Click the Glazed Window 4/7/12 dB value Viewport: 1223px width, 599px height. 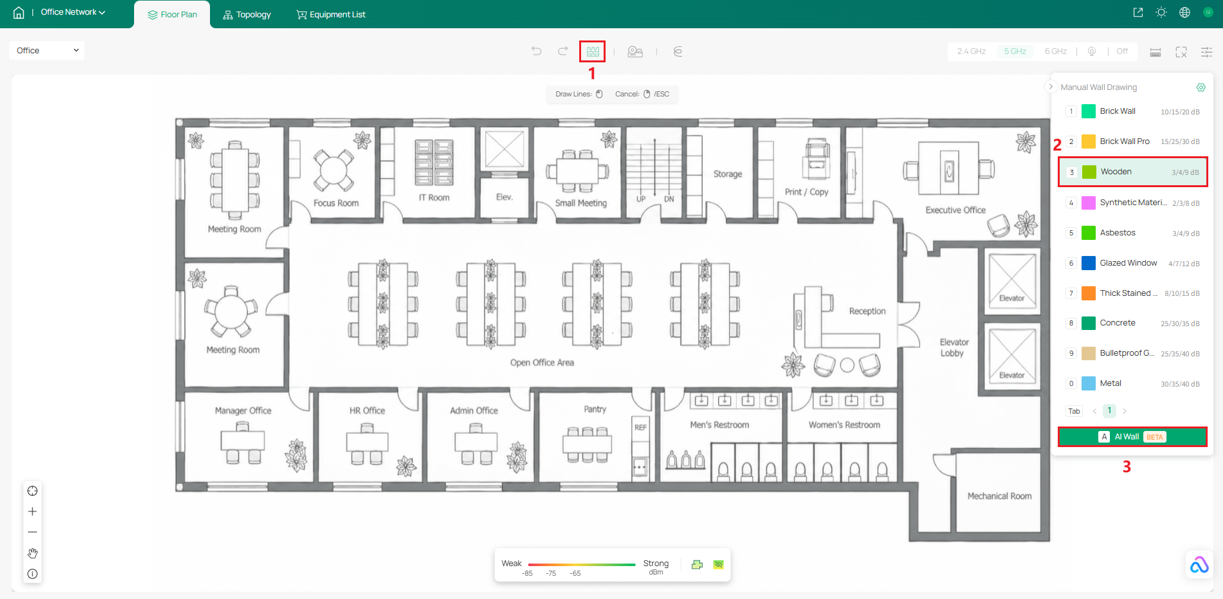1182,264
